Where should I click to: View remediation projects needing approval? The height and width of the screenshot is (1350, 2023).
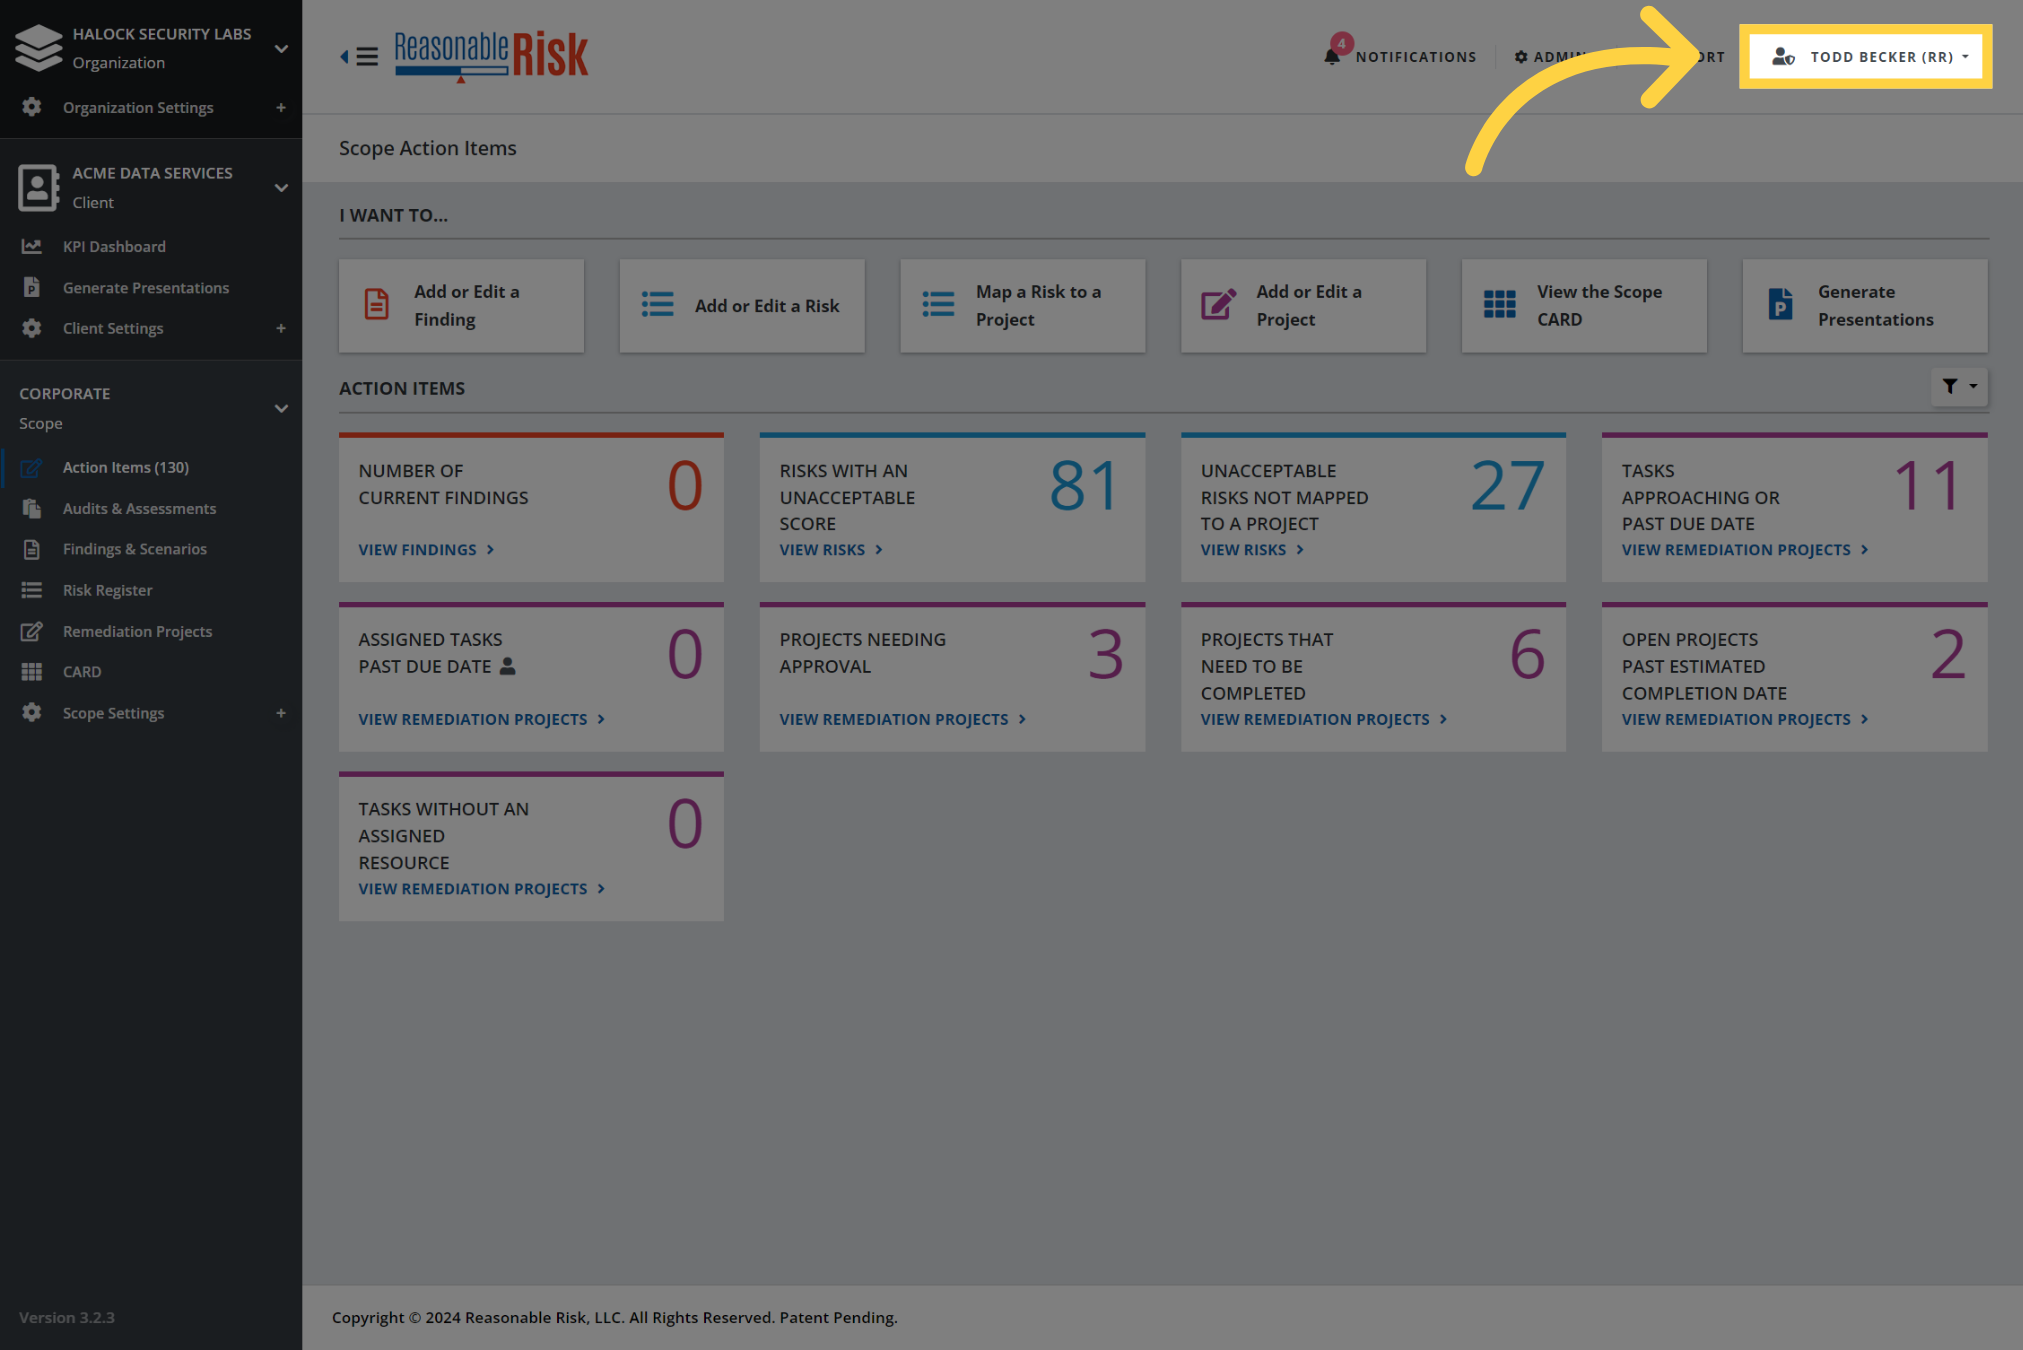[903, 719]
